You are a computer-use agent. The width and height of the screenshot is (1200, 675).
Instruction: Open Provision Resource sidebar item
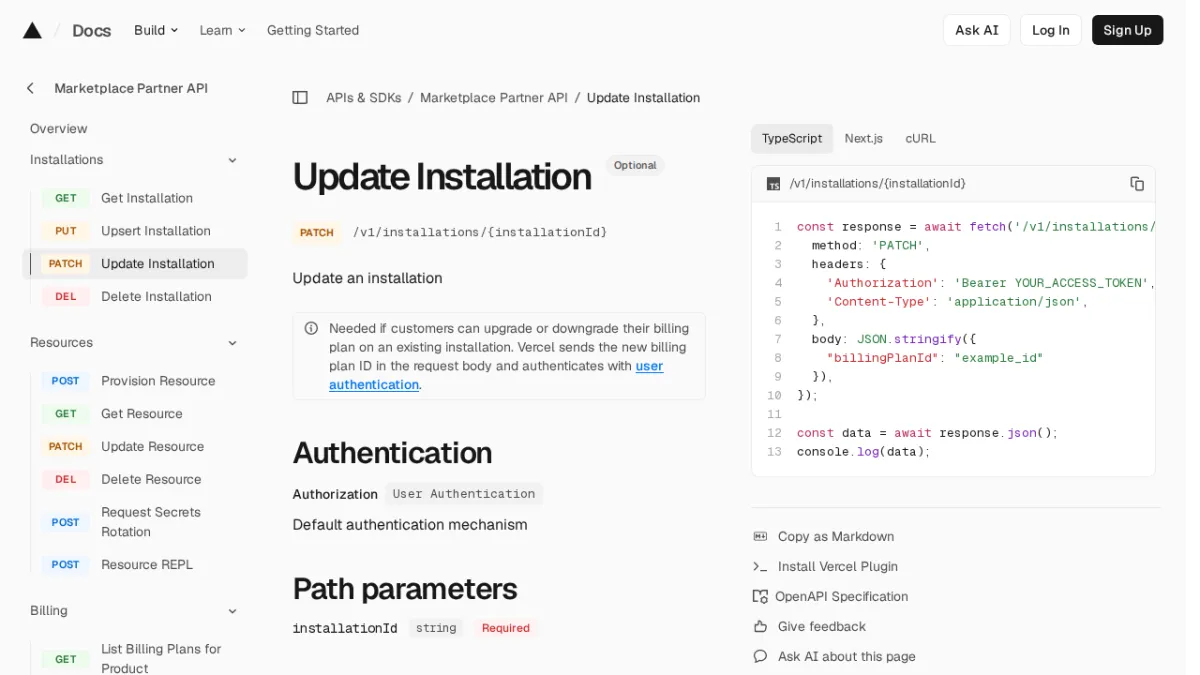(158, 381)
